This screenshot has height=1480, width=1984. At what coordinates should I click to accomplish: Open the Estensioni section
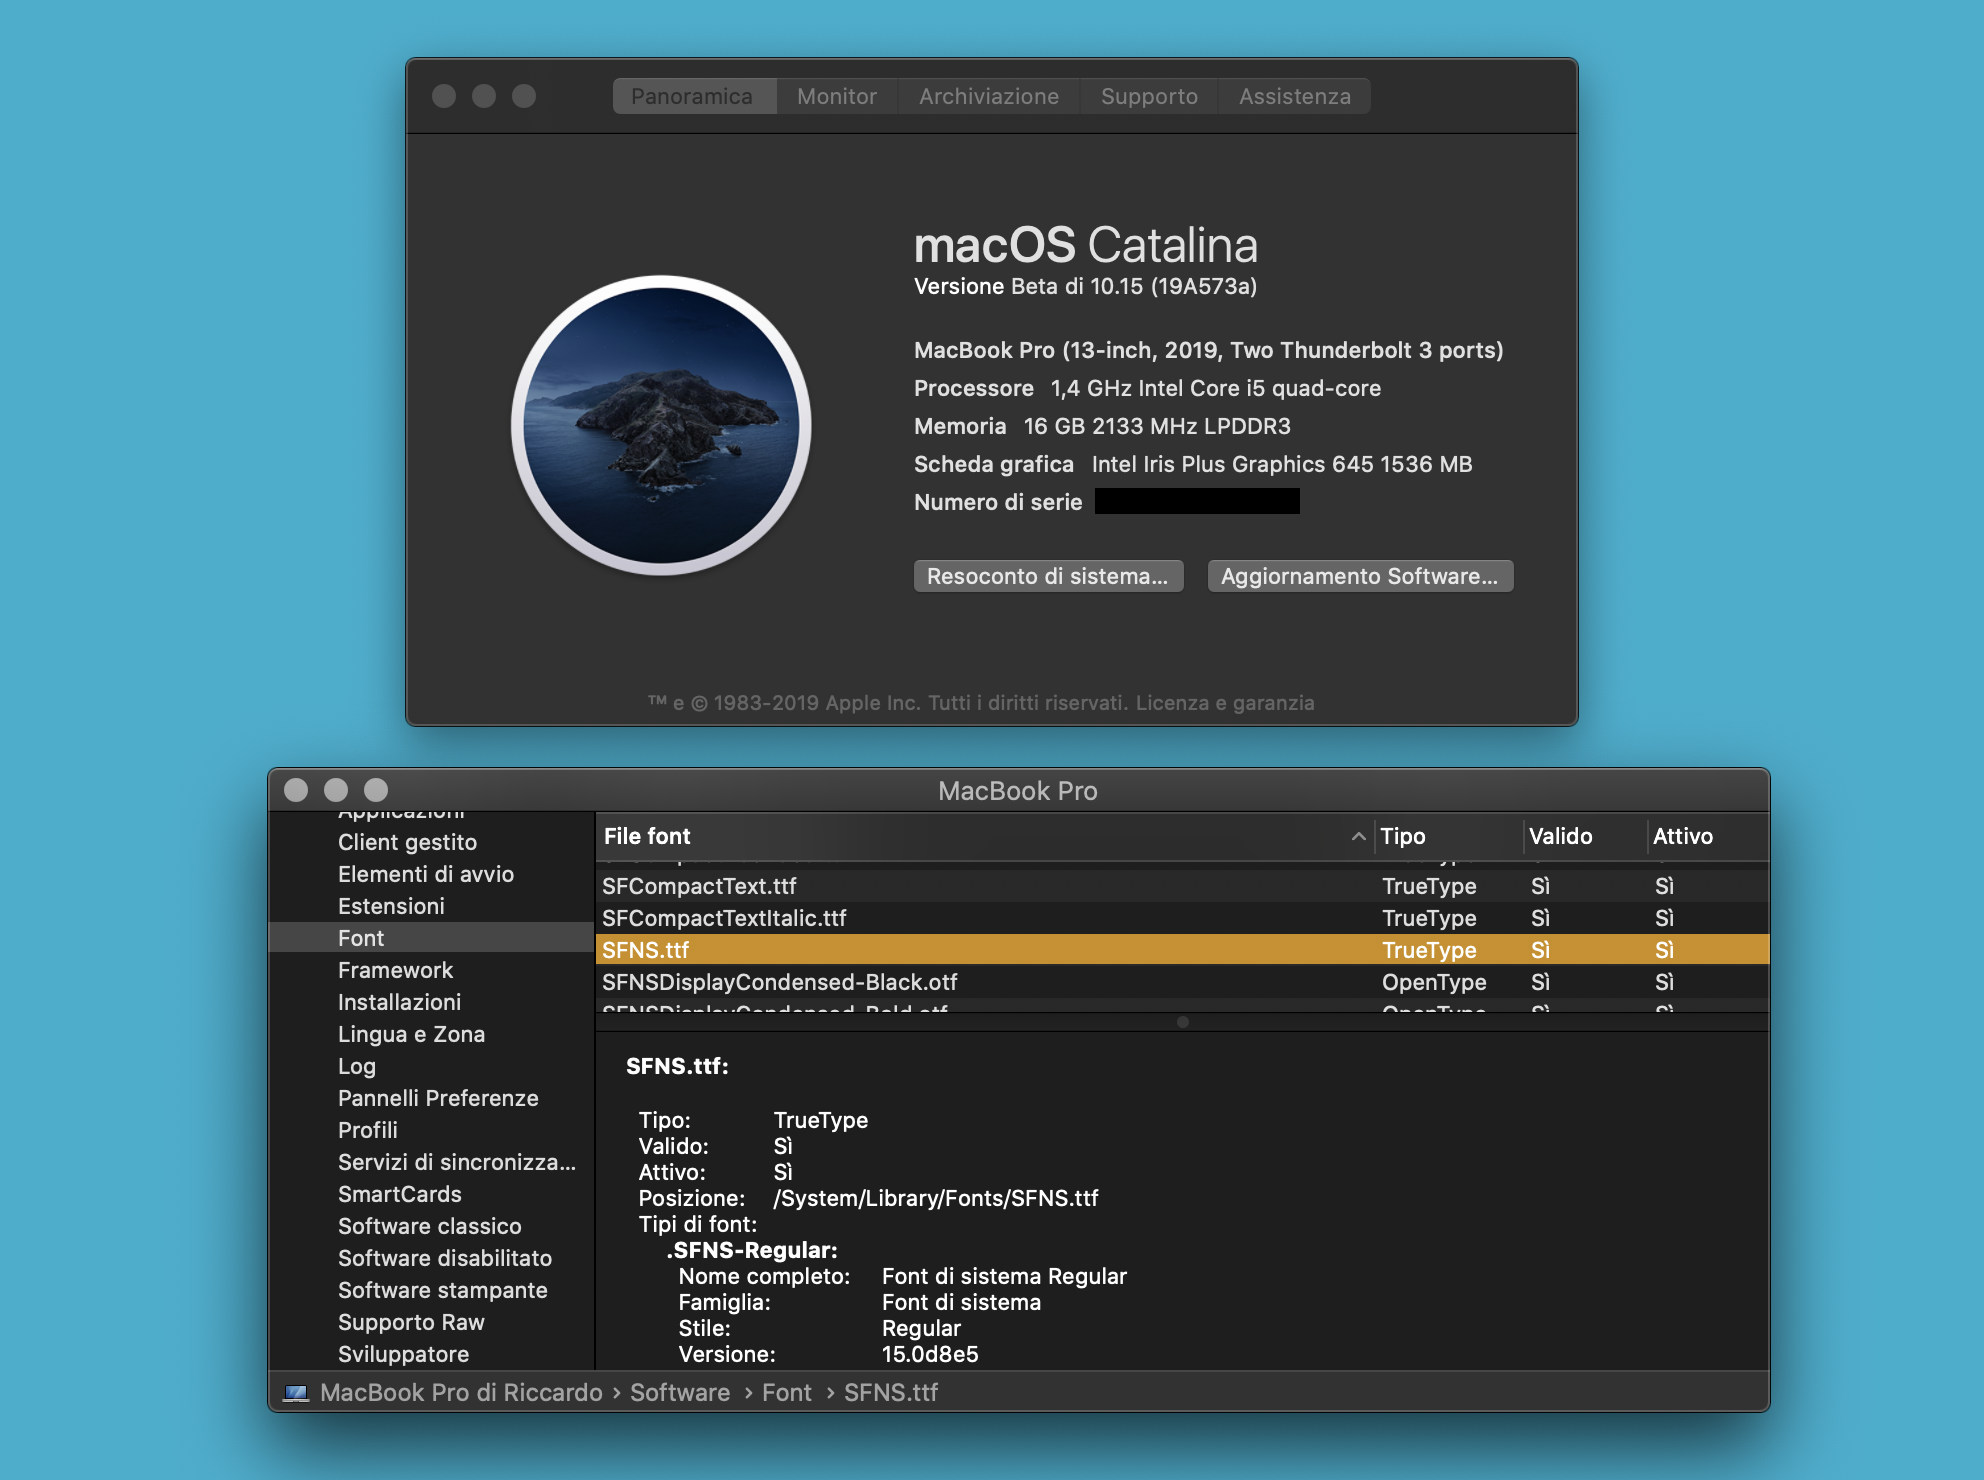391,906
